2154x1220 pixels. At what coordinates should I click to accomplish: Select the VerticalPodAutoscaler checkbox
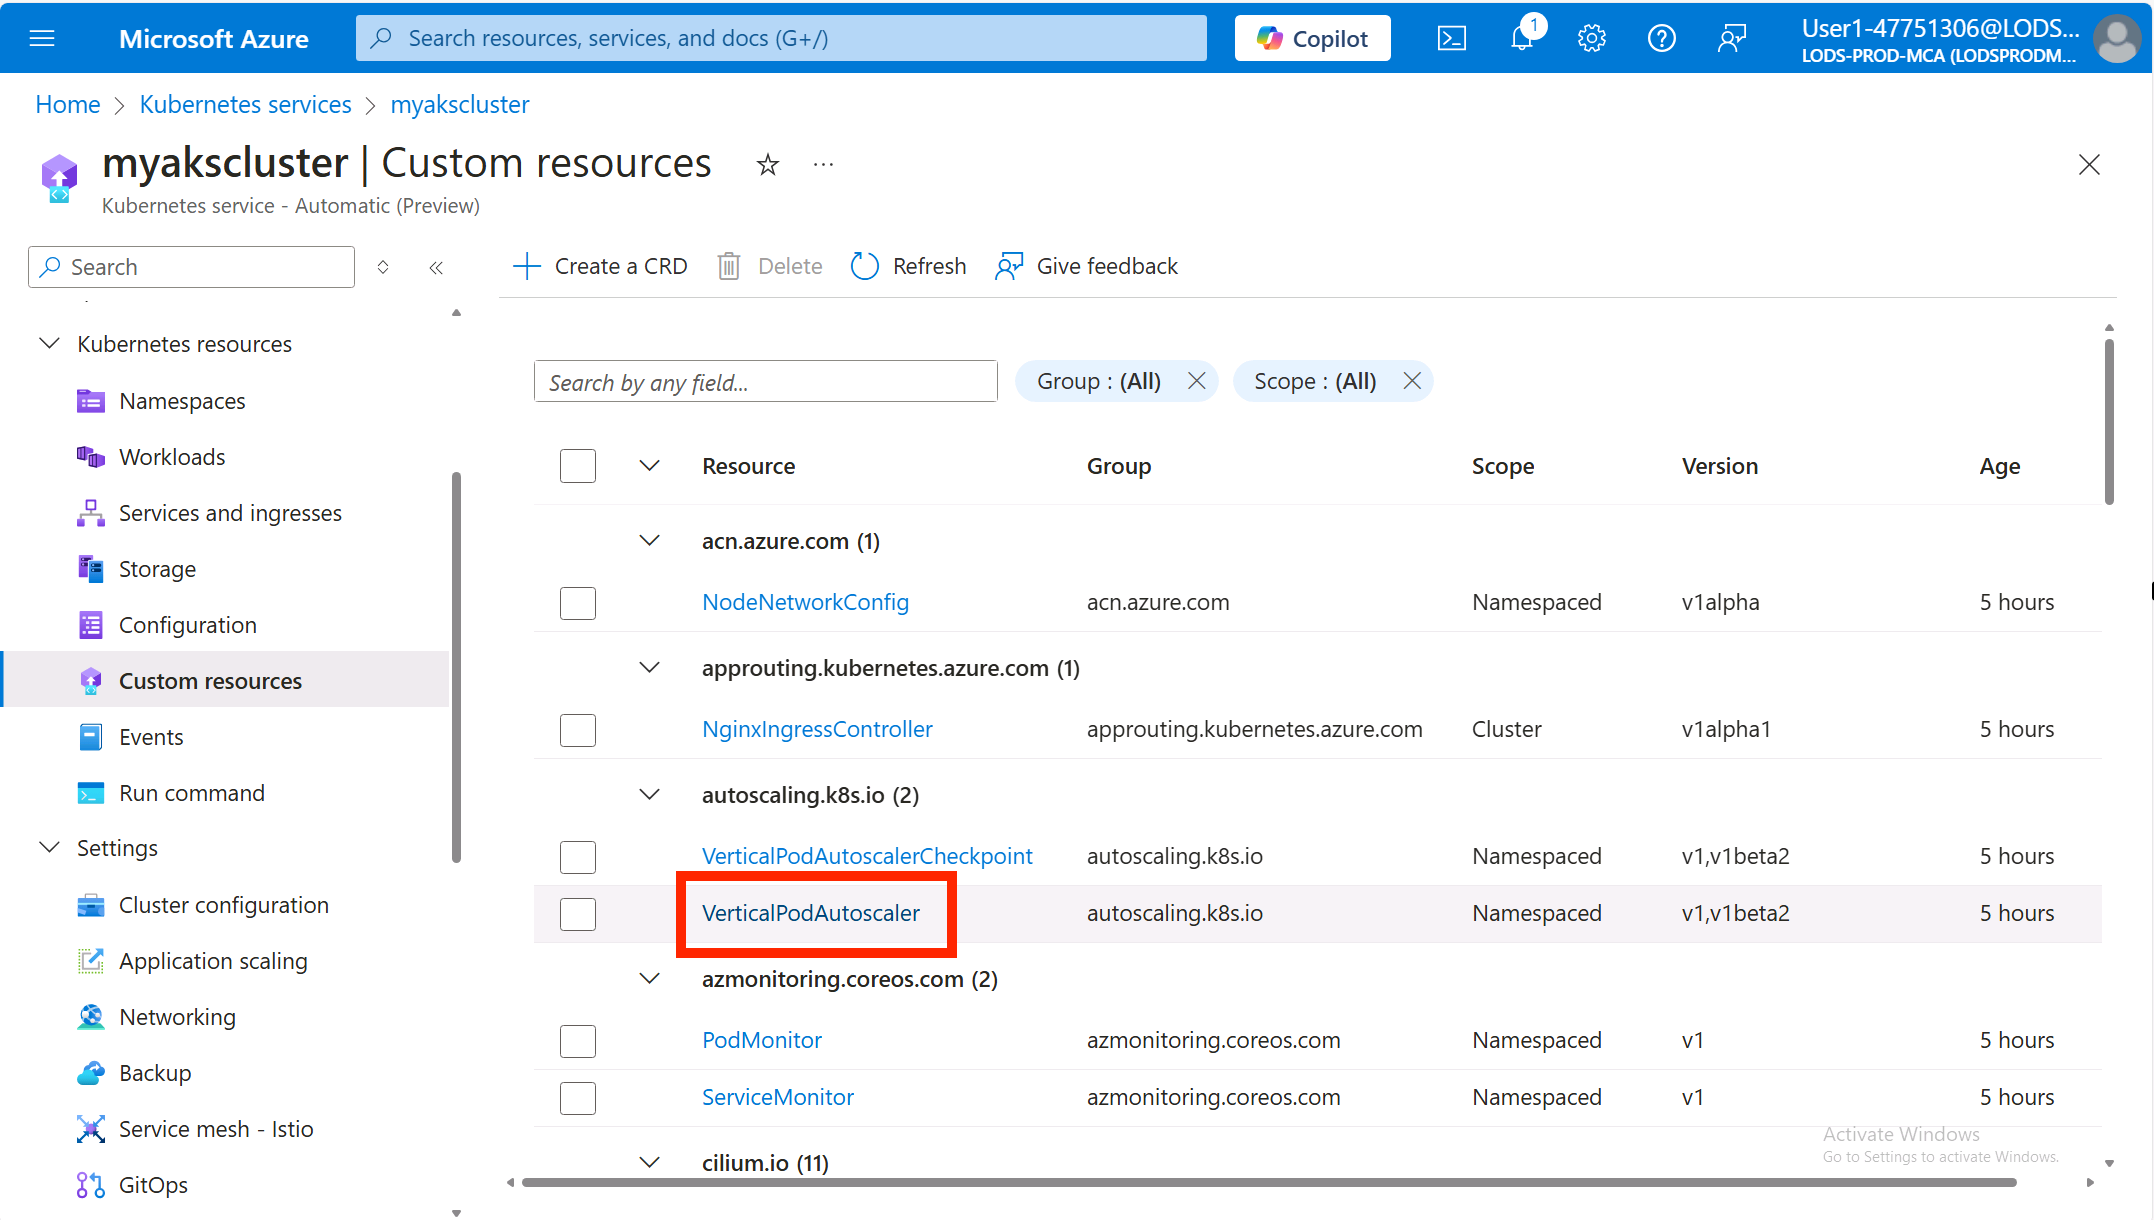point(578,914)
